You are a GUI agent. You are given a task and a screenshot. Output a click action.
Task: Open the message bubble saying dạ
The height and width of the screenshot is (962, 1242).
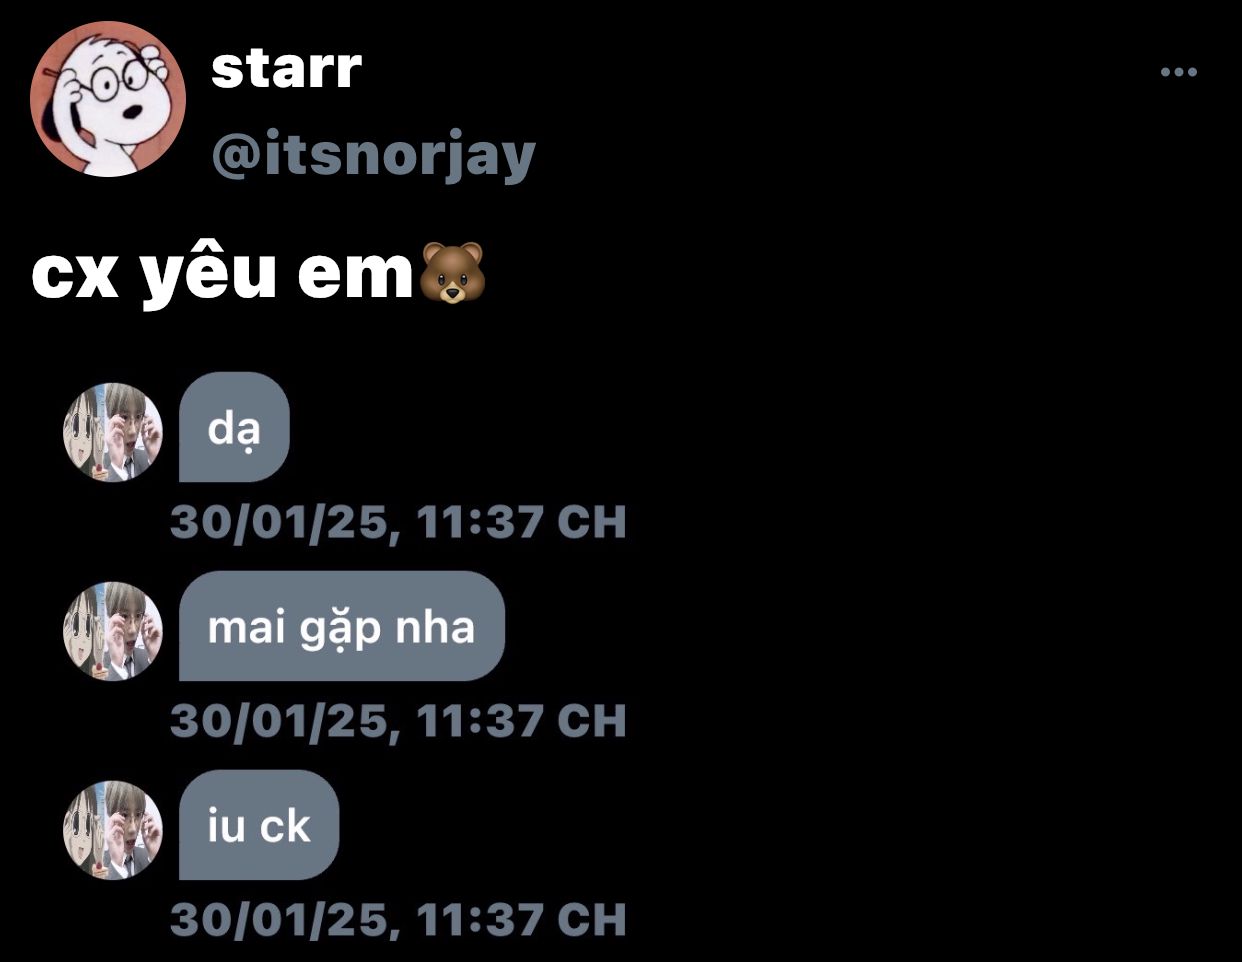(x=234, y=427)
